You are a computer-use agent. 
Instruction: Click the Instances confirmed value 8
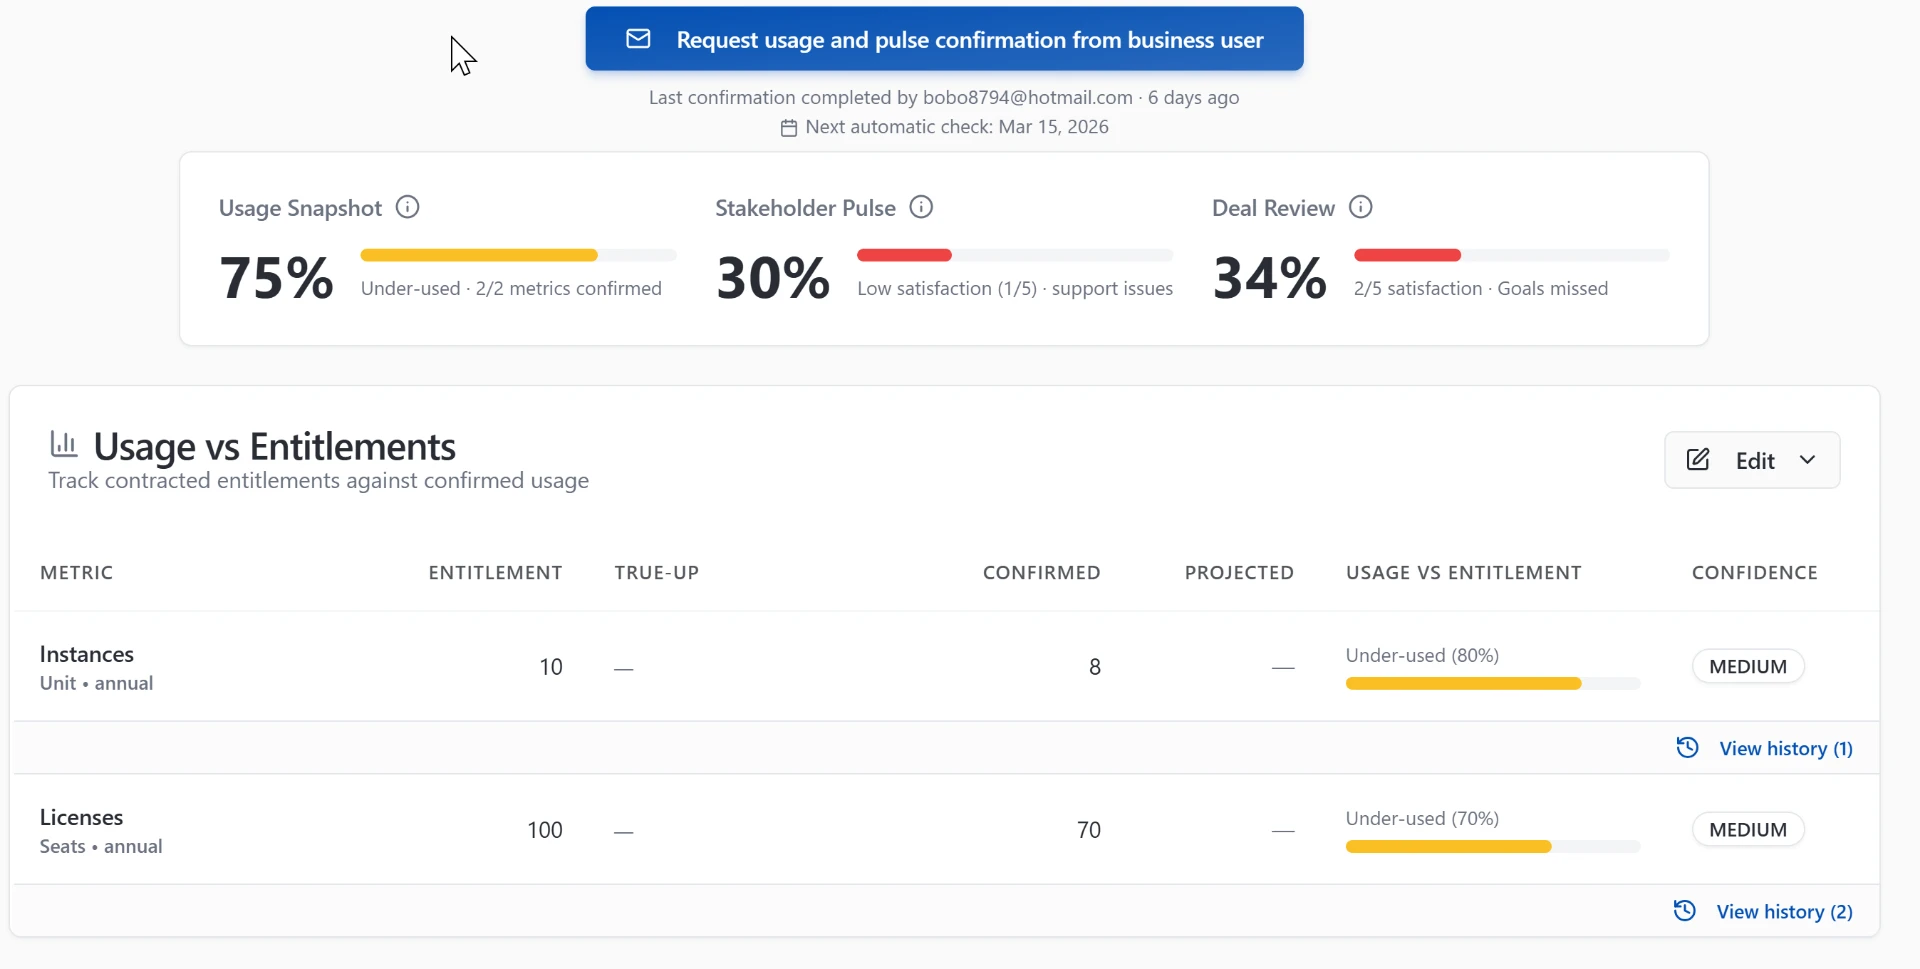(1095, 667)
